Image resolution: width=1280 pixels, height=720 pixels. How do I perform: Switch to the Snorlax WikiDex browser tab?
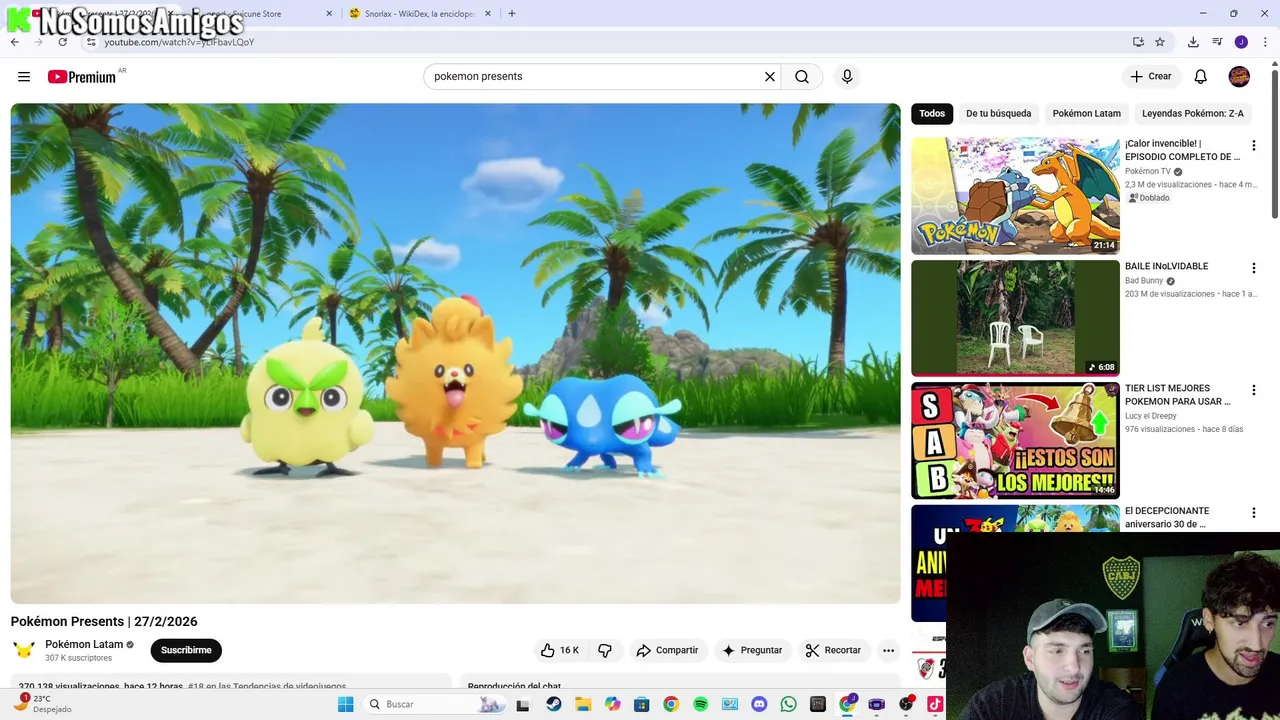click(x=418, y=14)
